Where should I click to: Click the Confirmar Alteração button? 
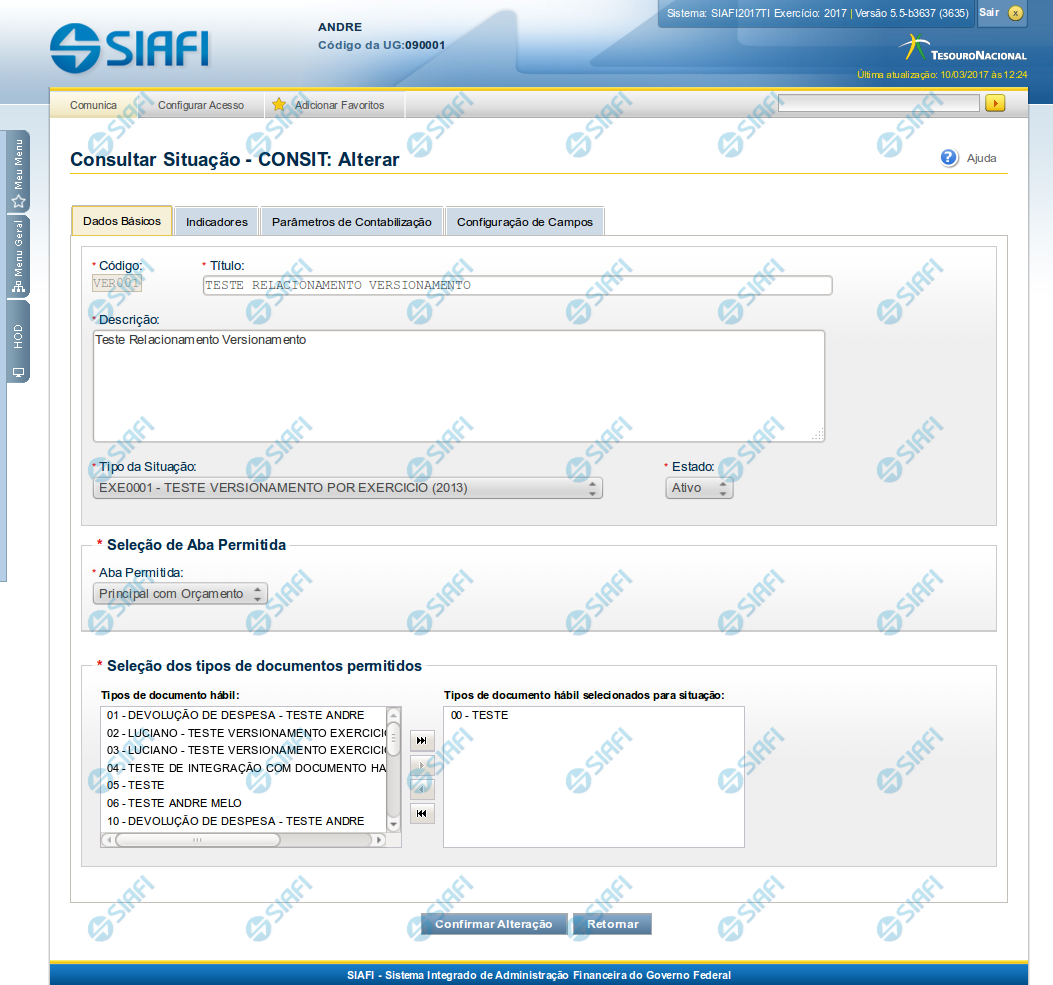(493, 924)
